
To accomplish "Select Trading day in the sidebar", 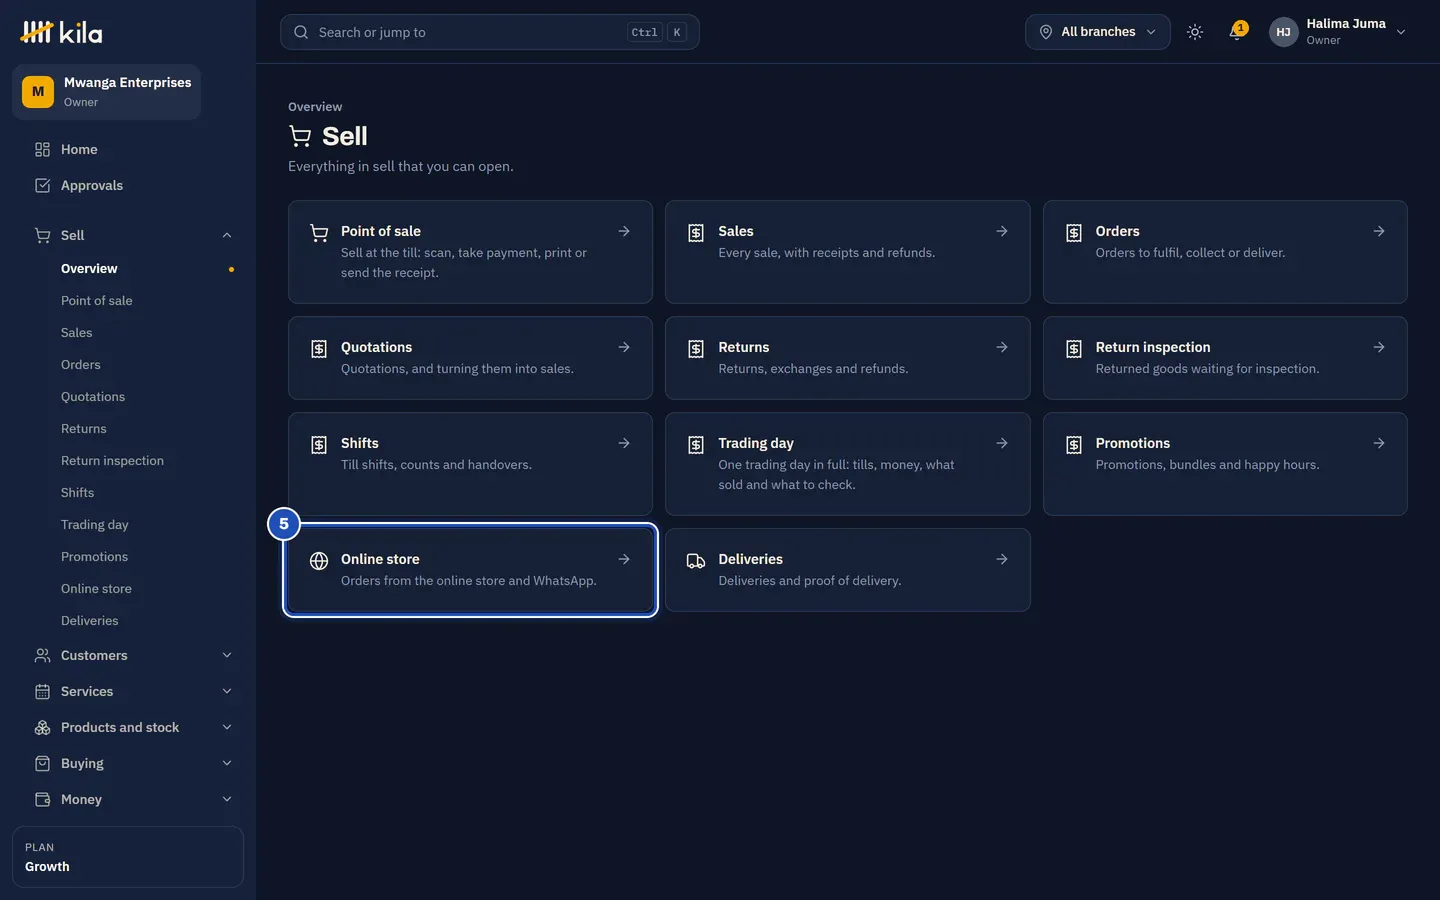I will click(94, 524).
